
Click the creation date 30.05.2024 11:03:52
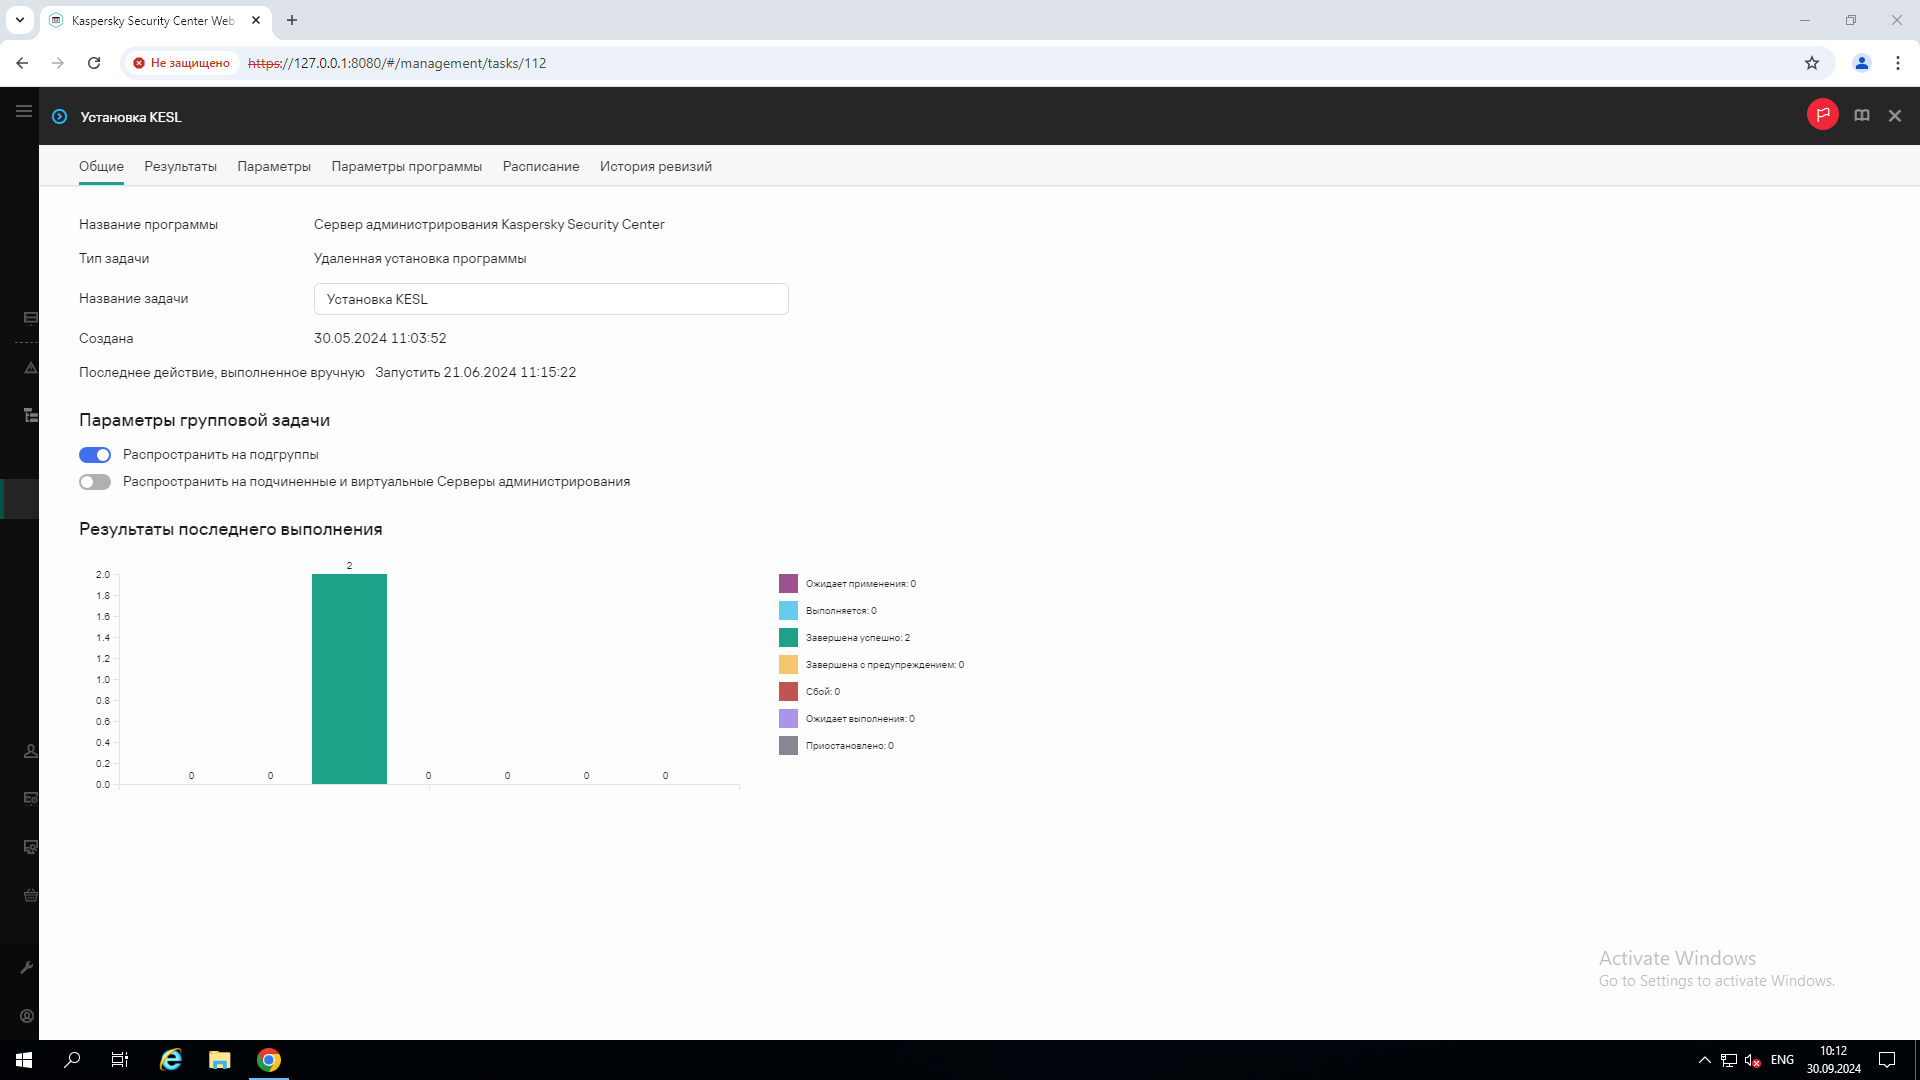click(x=380, y=339)
